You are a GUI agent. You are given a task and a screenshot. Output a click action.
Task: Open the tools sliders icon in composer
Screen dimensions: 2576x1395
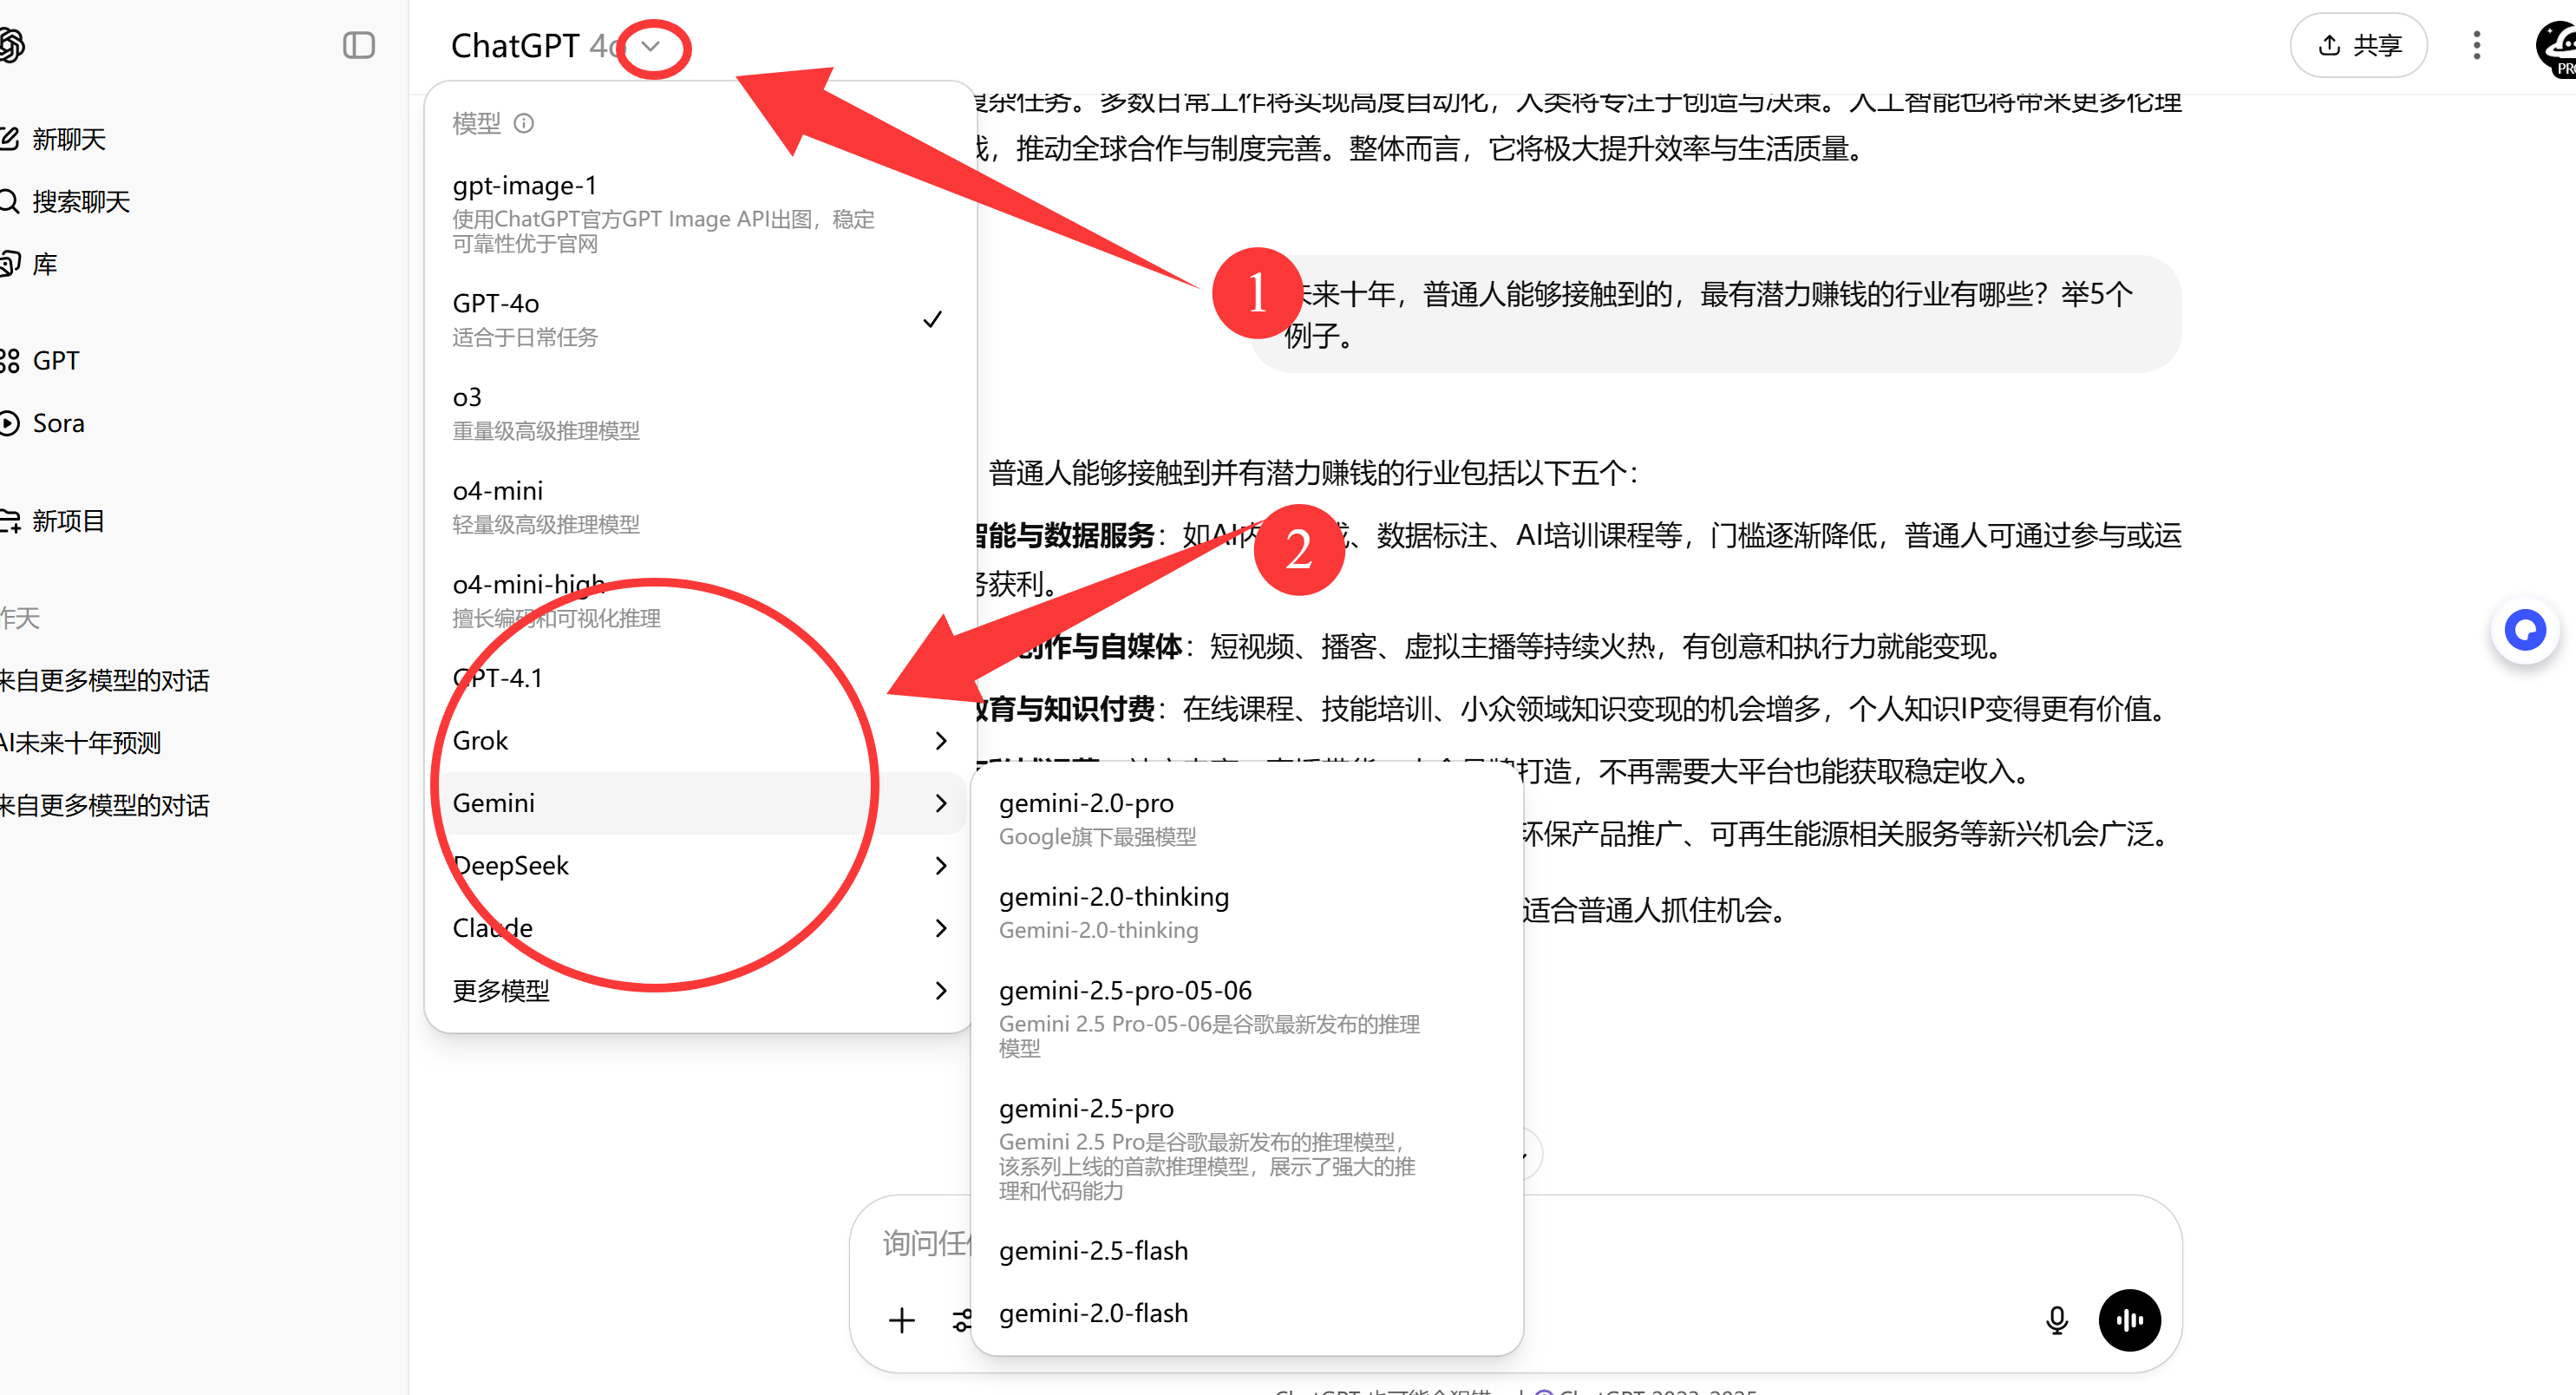pos(961,1320)
